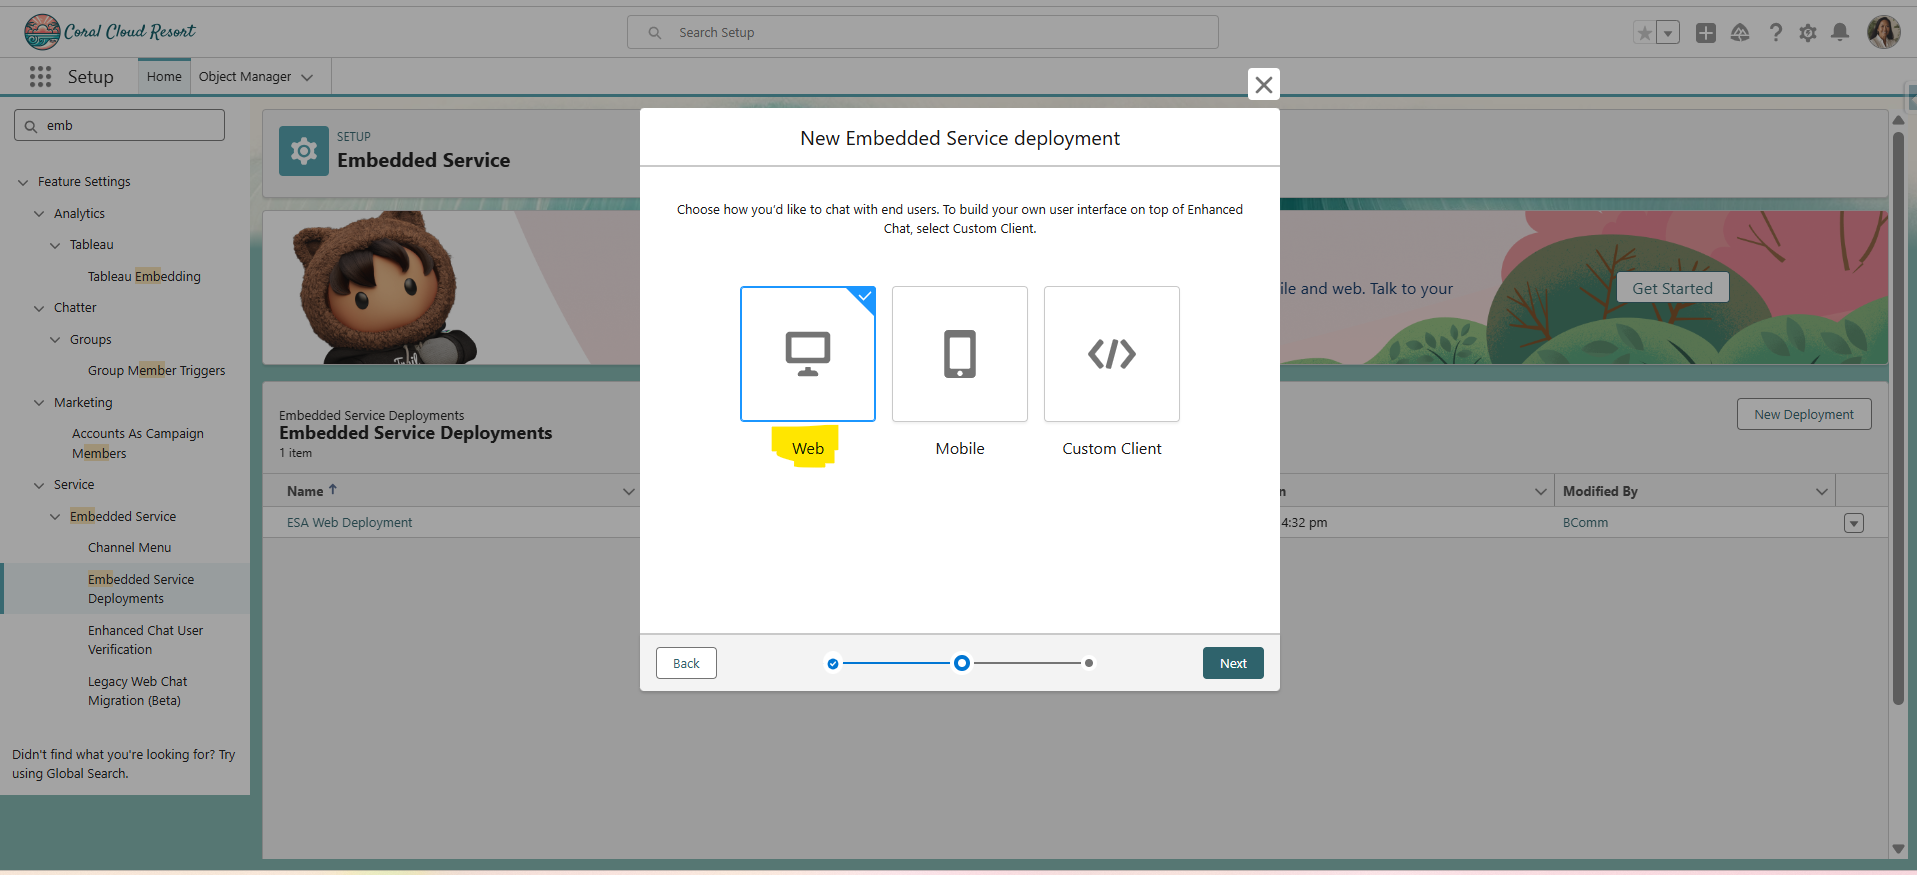Collapse the Marketing tree node

click(x=39, y=403)
